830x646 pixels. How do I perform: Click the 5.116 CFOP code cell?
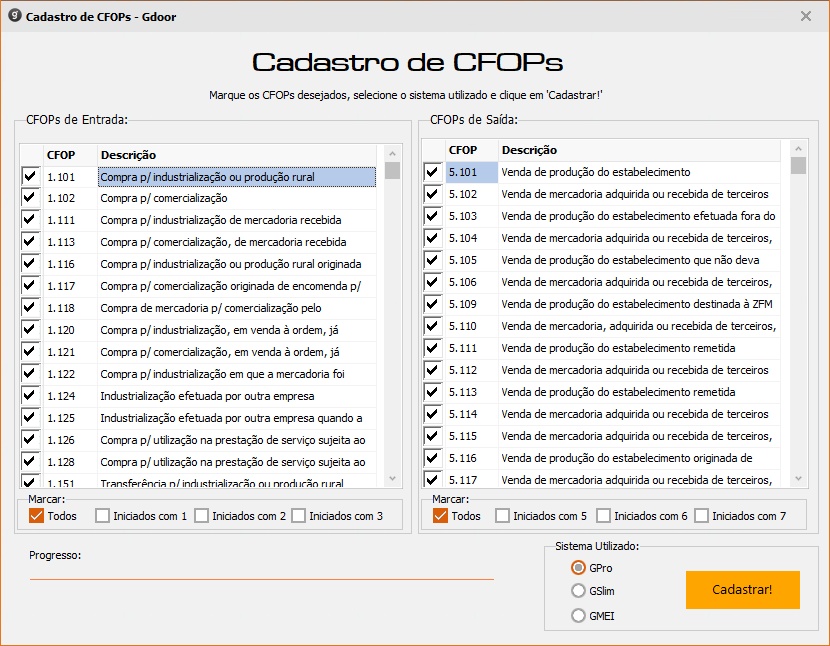[472, 458]
